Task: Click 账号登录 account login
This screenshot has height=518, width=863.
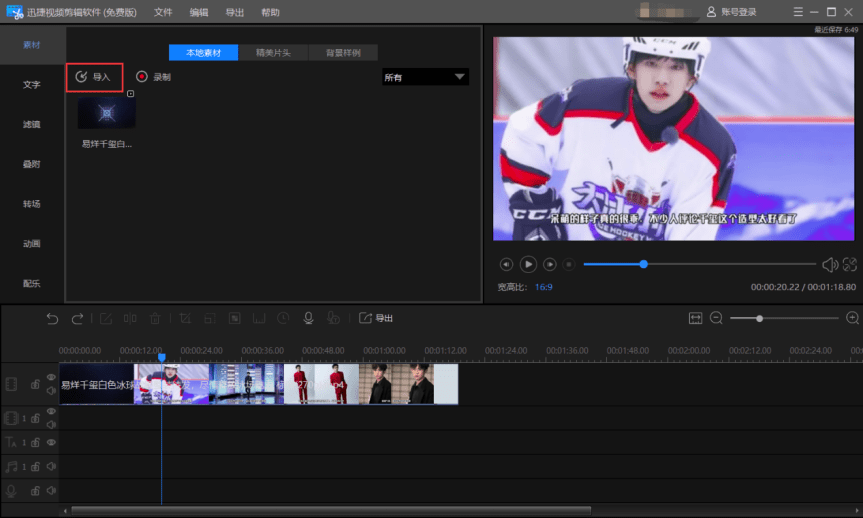Action: tap(731, 12)
